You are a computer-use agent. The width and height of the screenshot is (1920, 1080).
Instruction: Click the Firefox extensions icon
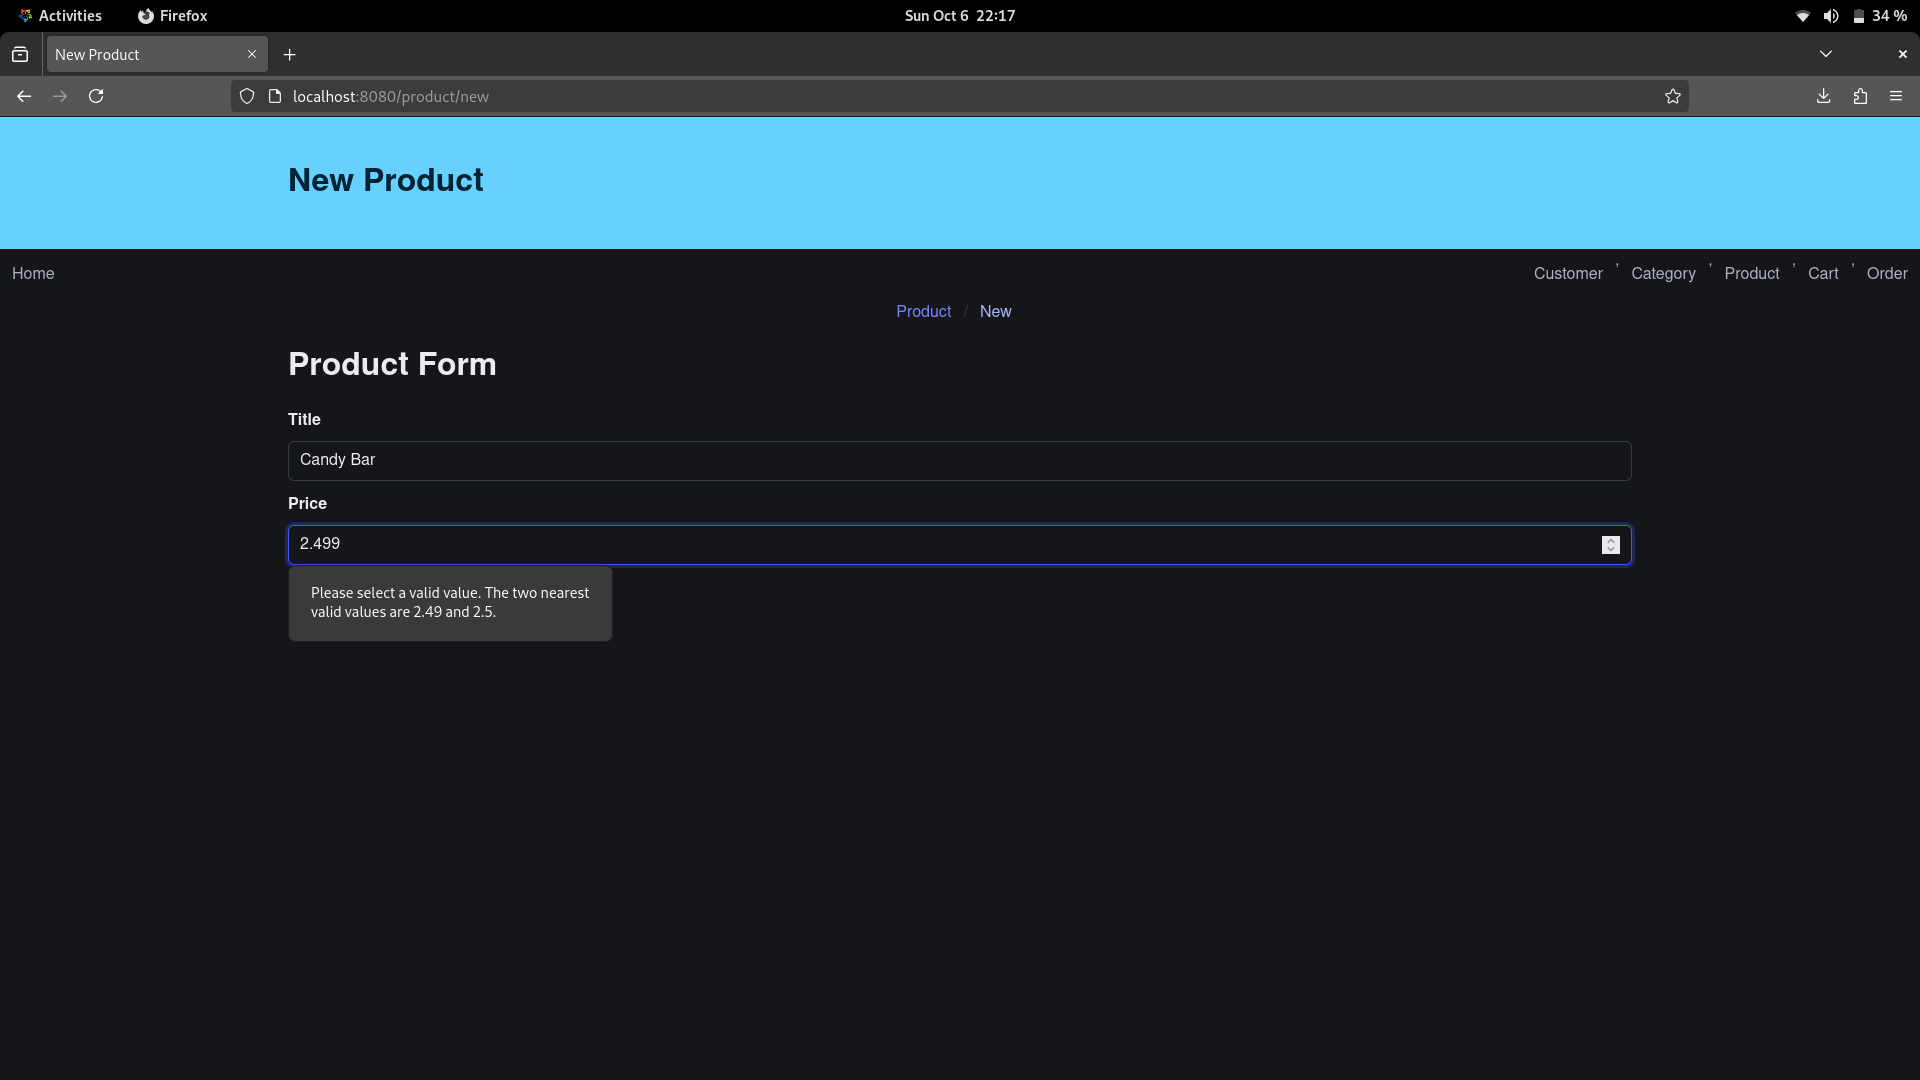(x=1861, y=95)
